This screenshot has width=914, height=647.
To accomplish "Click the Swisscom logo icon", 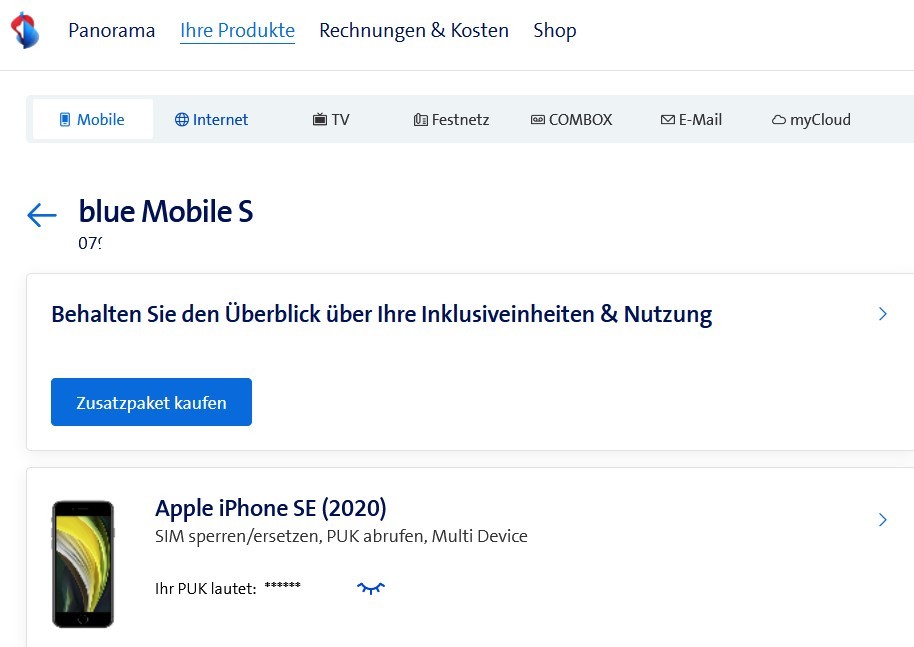I will pos(25,30).
